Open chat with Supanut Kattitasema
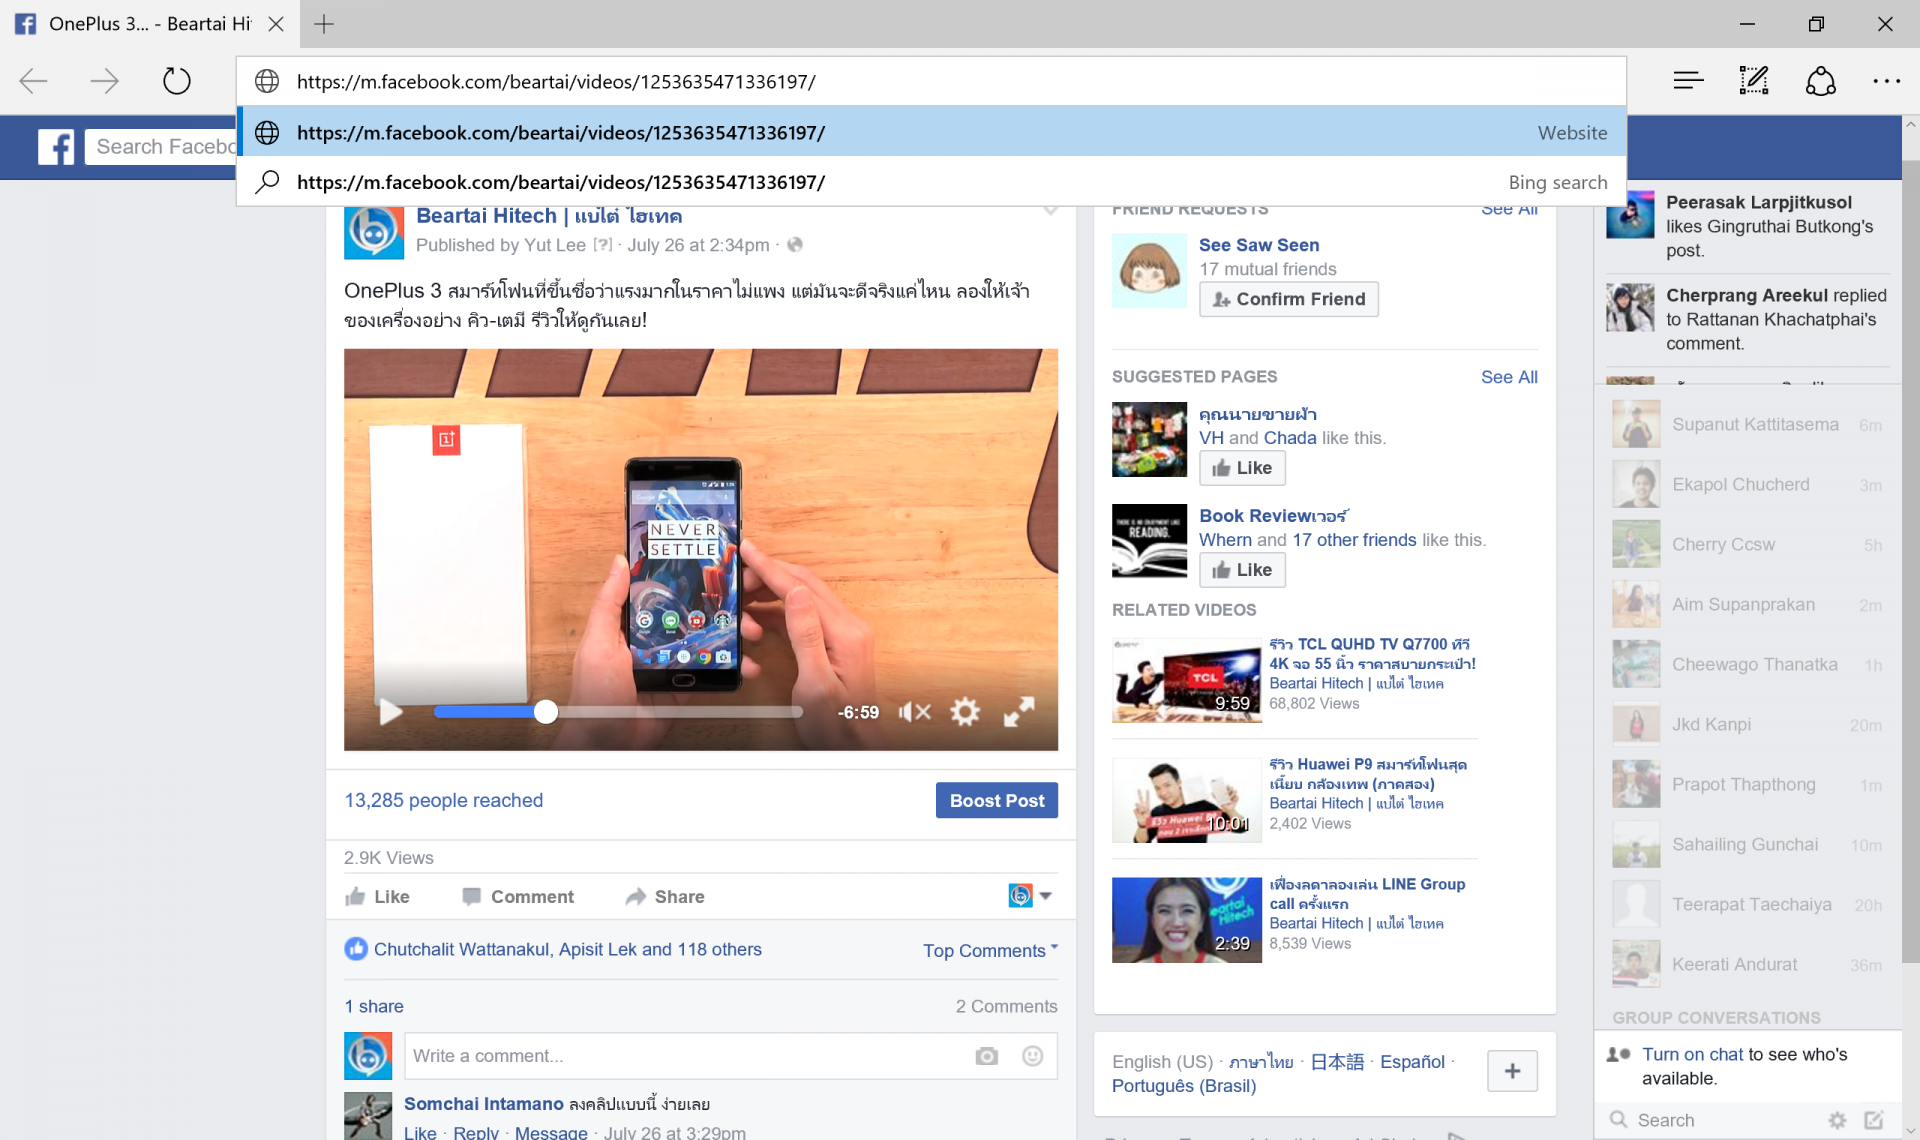Image resolution: width=1920 pixels, height=1140 pixels. coord(1748,424)
